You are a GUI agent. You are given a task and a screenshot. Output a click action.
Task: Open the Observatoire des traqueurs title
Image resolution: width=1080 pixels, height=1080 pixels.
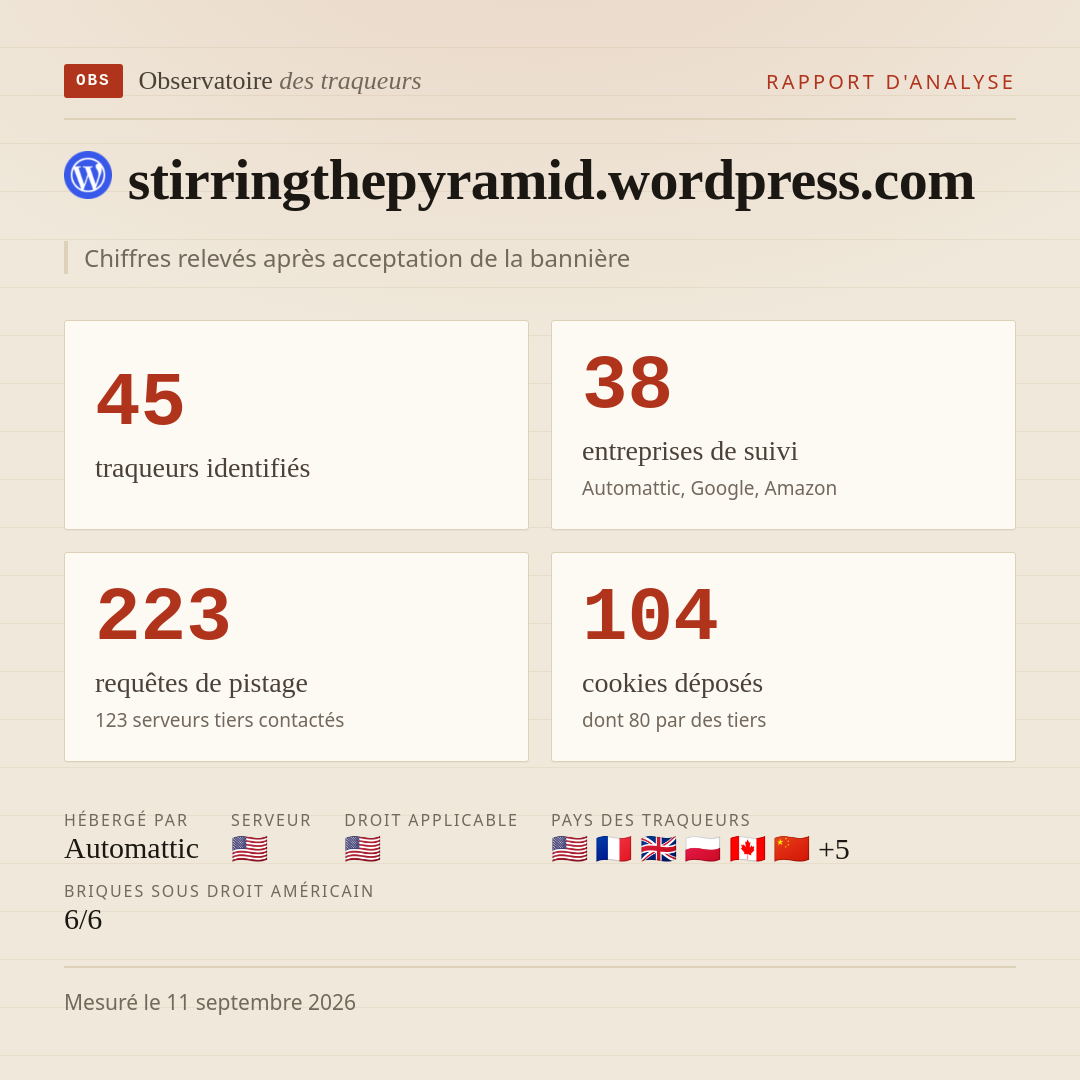[x=280, y=81]
